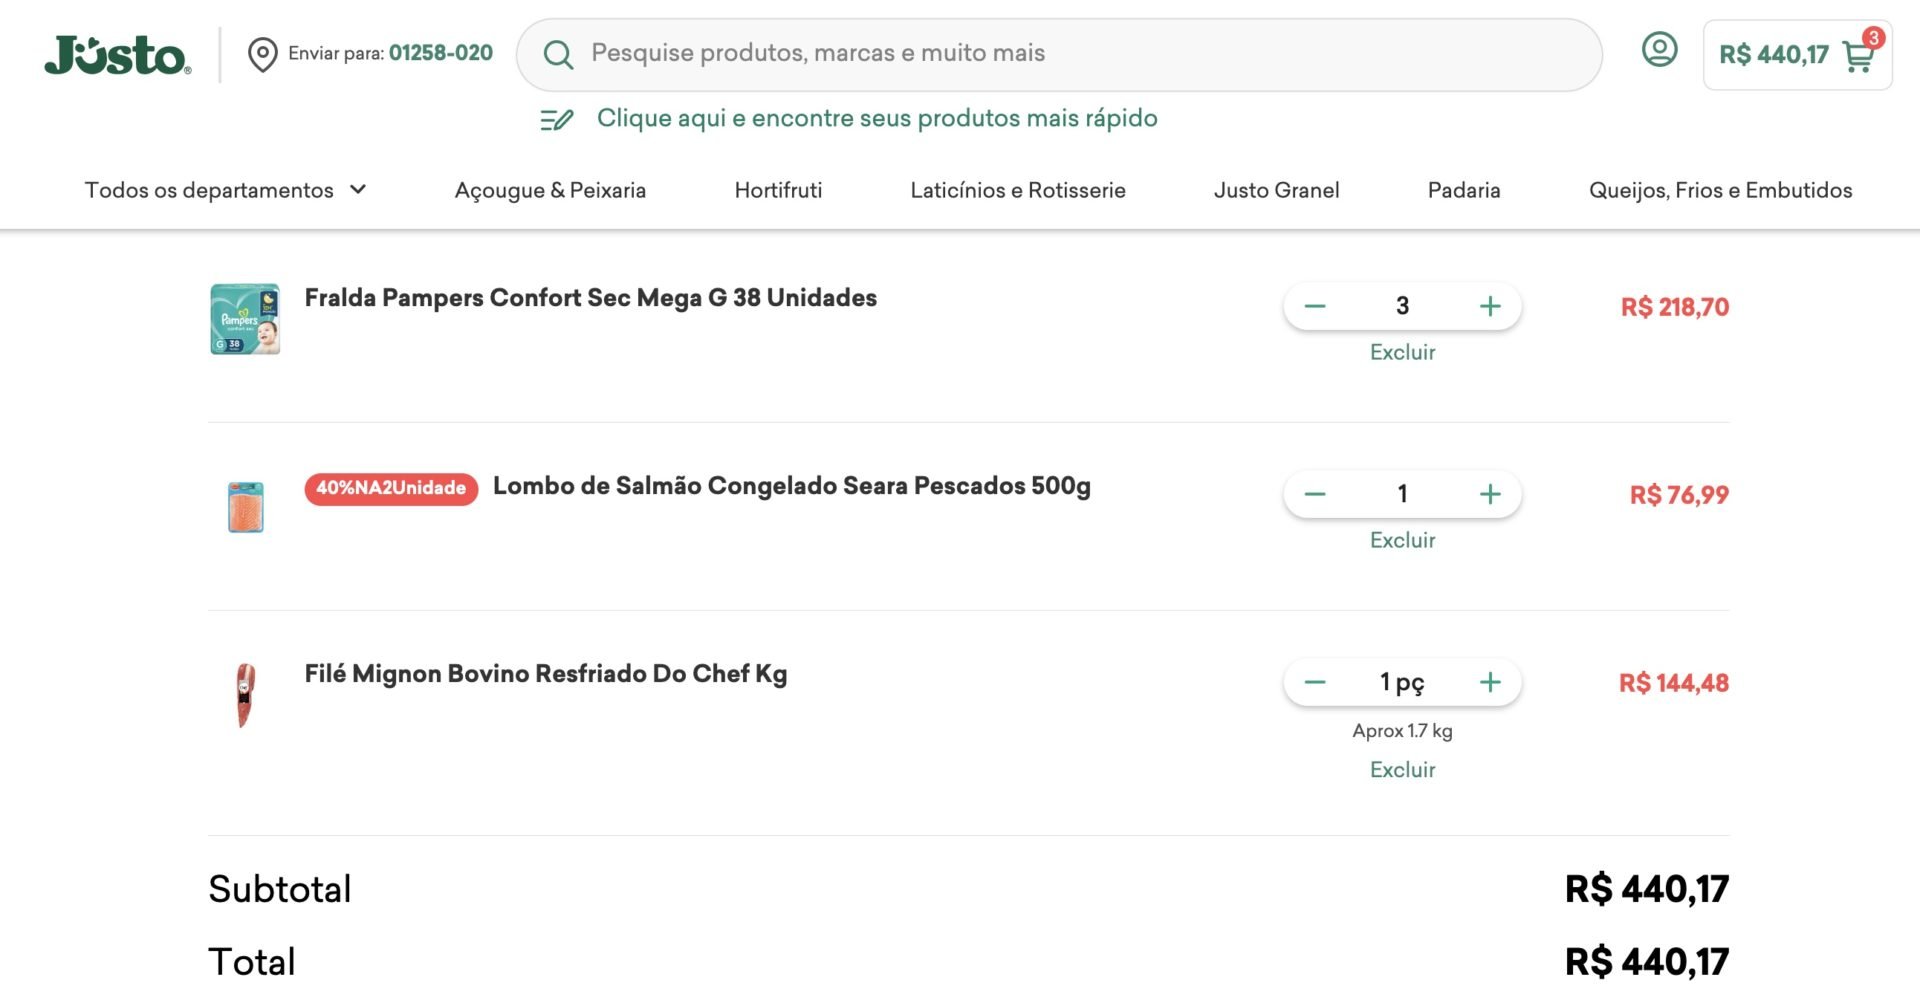Click the '1 pç' quantity value
1920x1006 pixels.
(1402, 683)
